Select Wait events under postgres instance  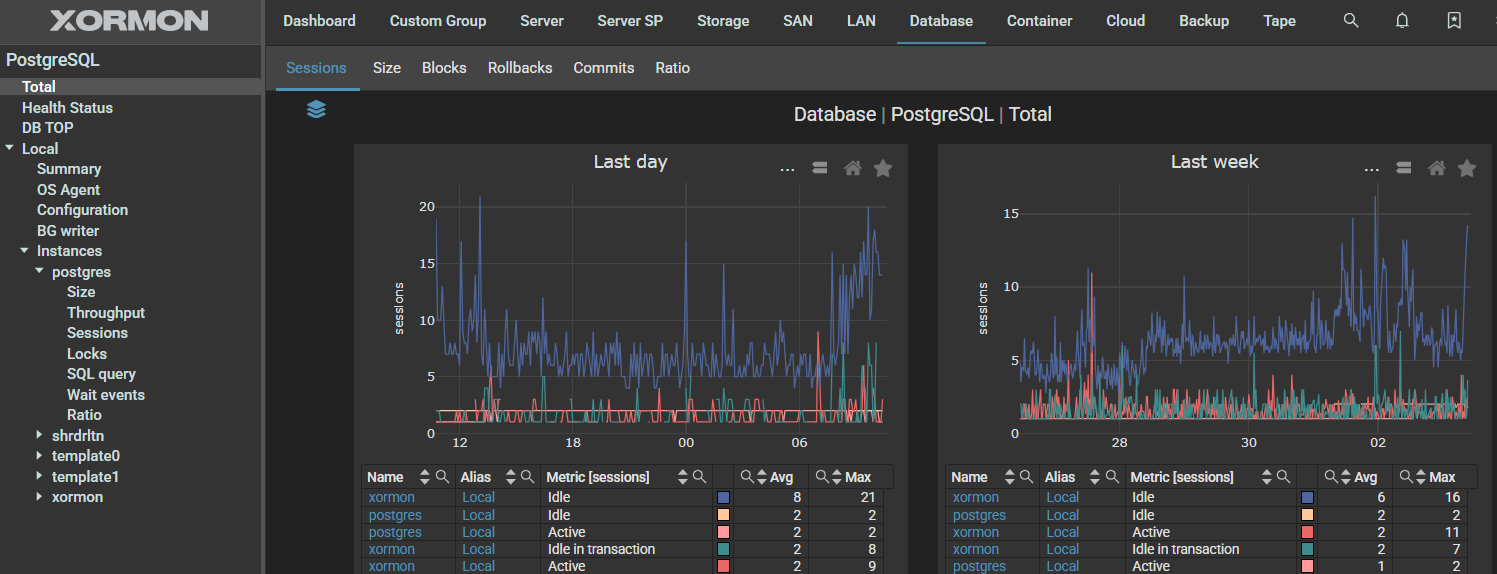[x=105, y=394]
